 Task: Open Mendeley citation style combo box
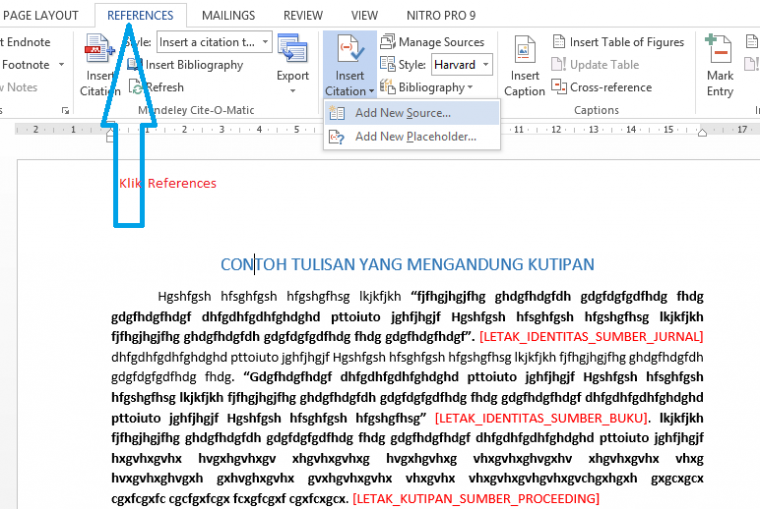click(214, 42)
